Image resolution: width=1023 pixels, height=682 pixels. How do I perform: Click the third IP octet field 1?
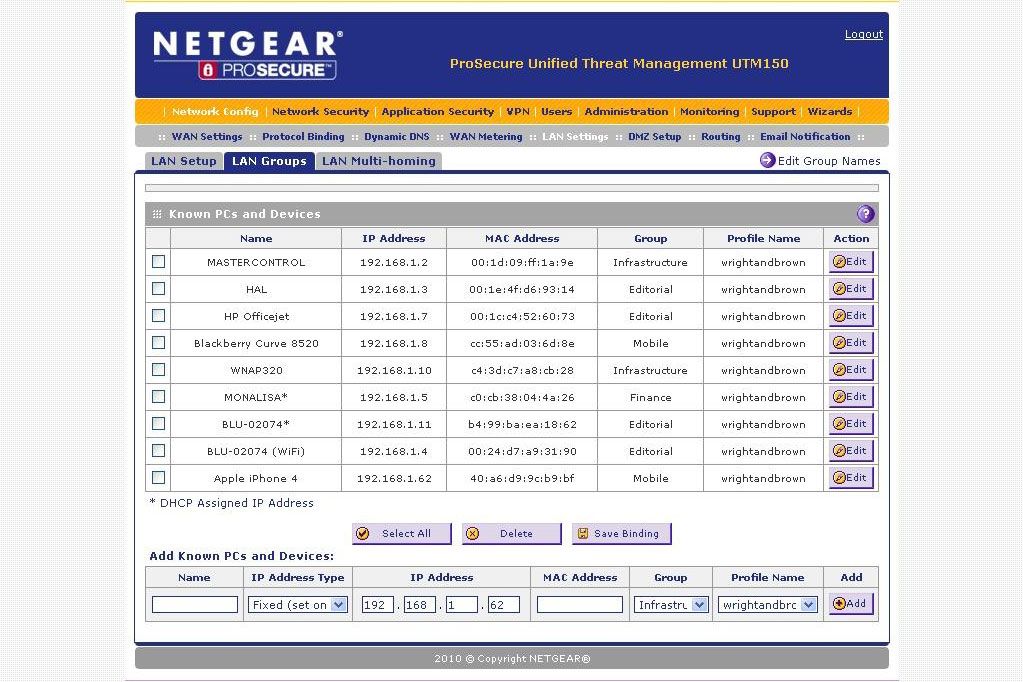tap(462, 604)
